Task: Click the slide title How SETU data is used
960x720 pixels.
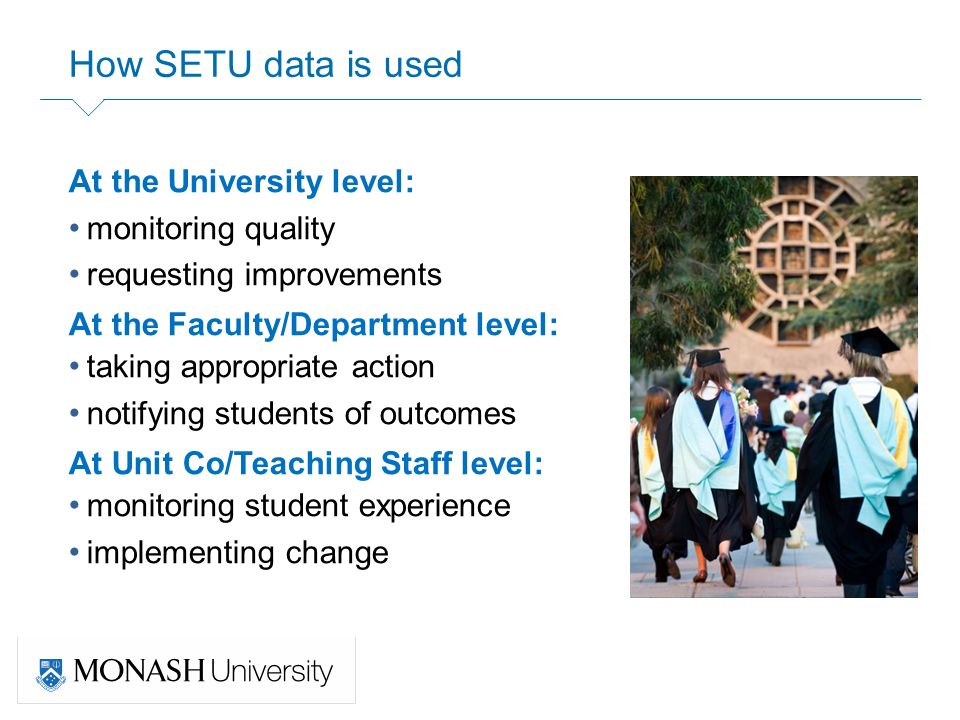Action: (x=265, y=64)
